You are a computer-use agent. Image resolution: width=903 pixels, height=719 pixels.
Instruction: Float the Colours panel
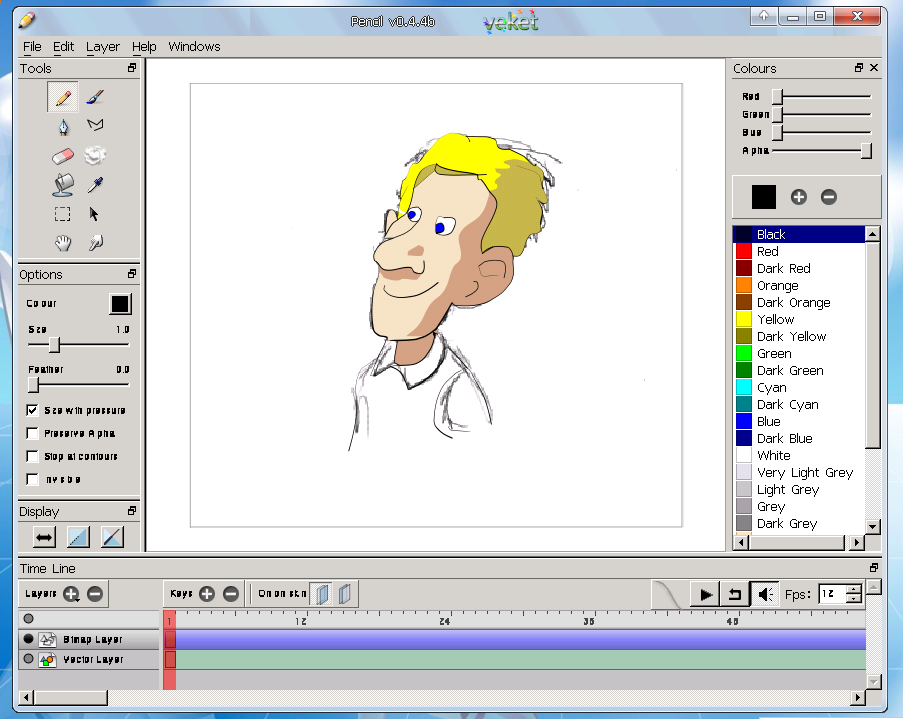click(x=859, y=68)
